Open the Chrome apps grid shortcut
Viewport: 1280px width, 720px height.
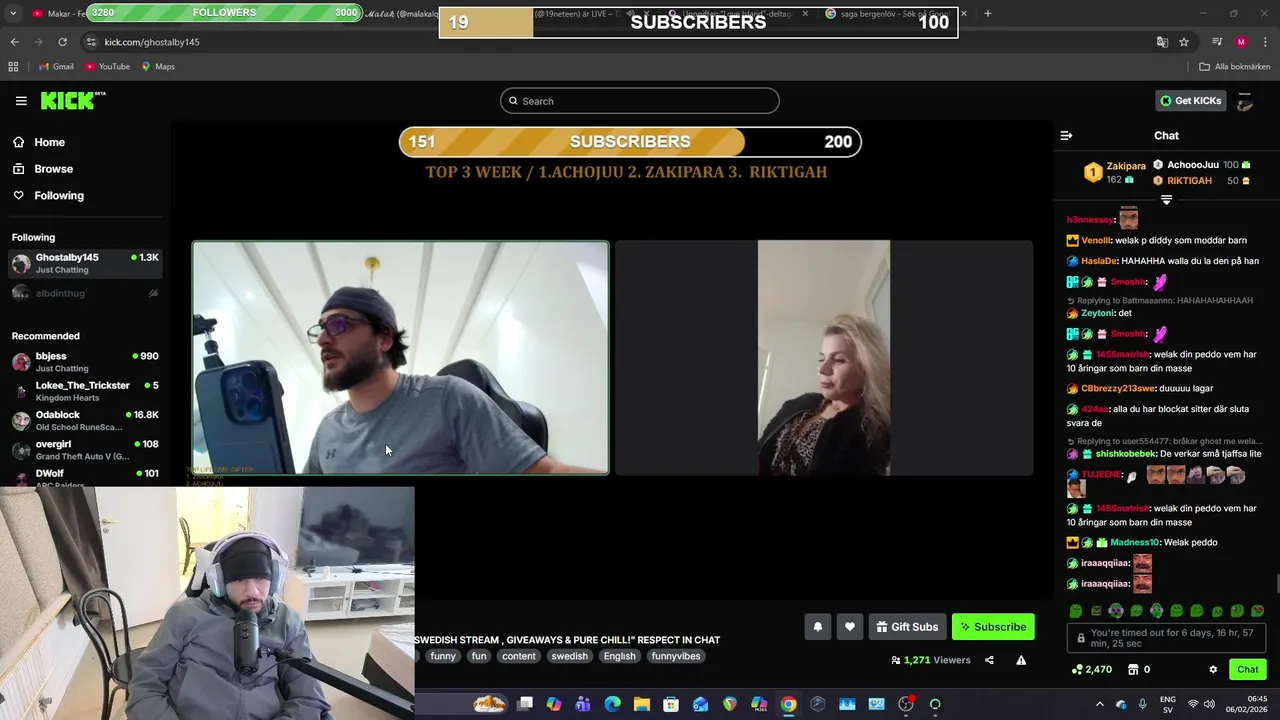(13, 67)
